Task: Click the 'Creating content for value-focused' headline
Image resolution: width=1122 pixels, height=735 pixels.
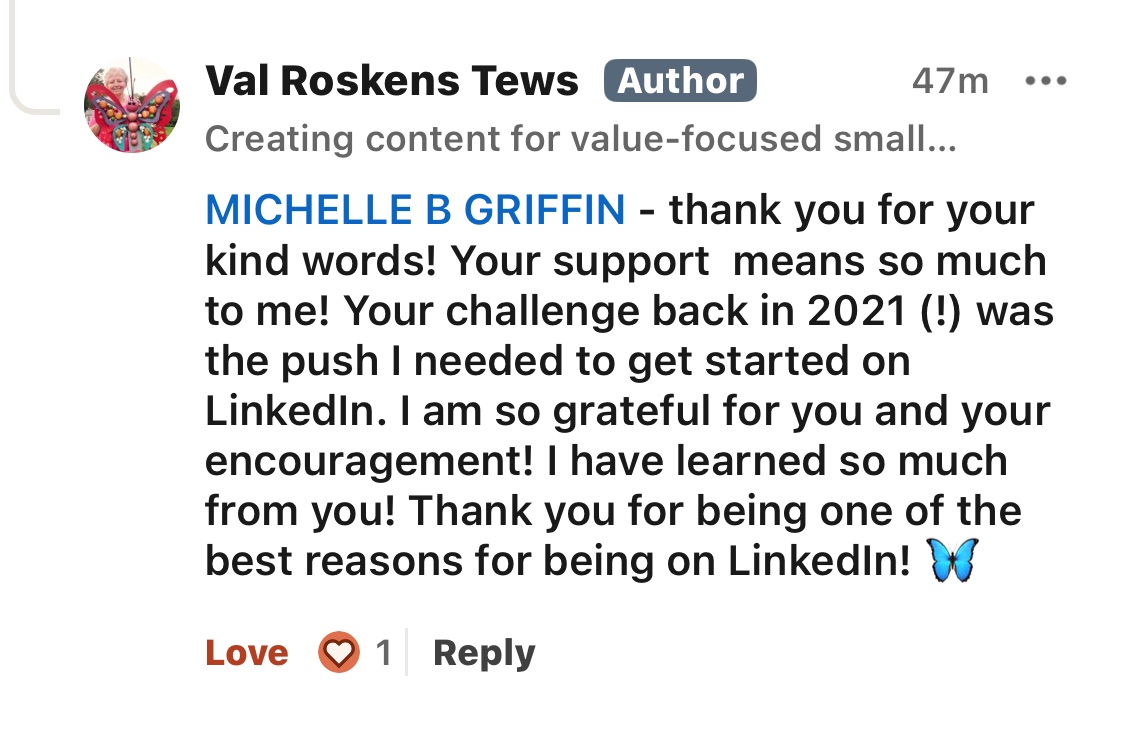Action: point(580,139)
